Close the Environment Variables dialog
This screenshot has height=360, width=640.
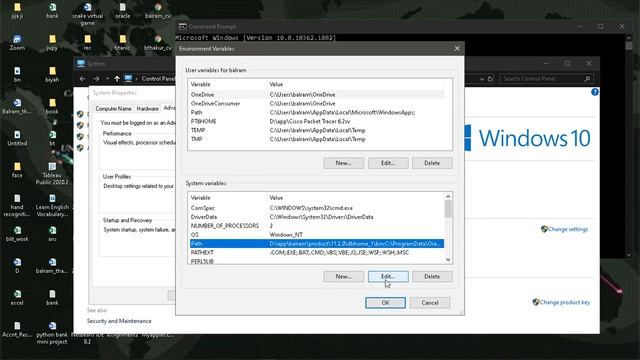pyautogui.click(x=457, y=49)
